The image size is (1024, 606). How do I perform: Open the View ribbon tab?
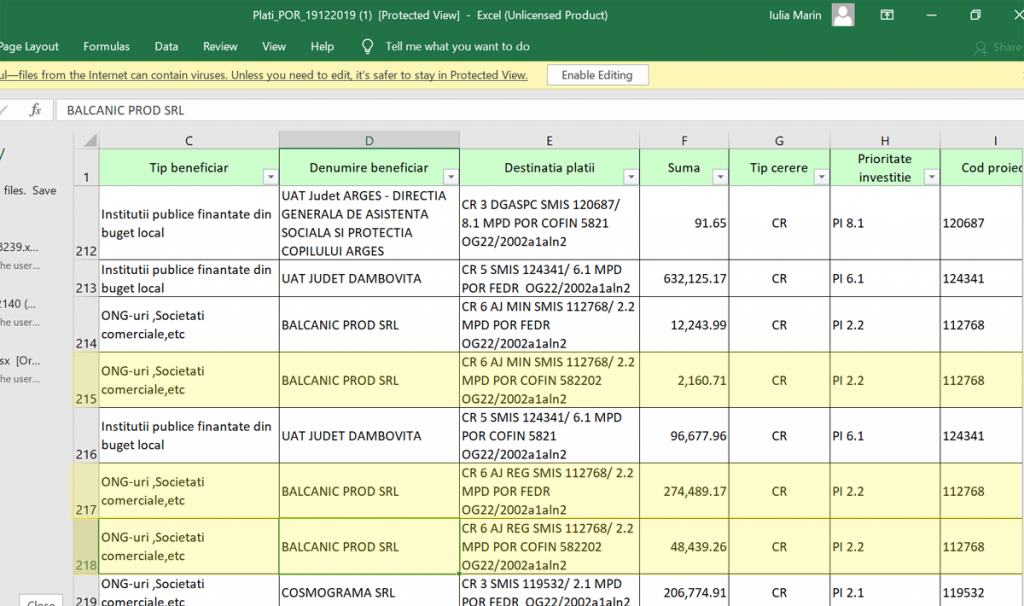274,46
